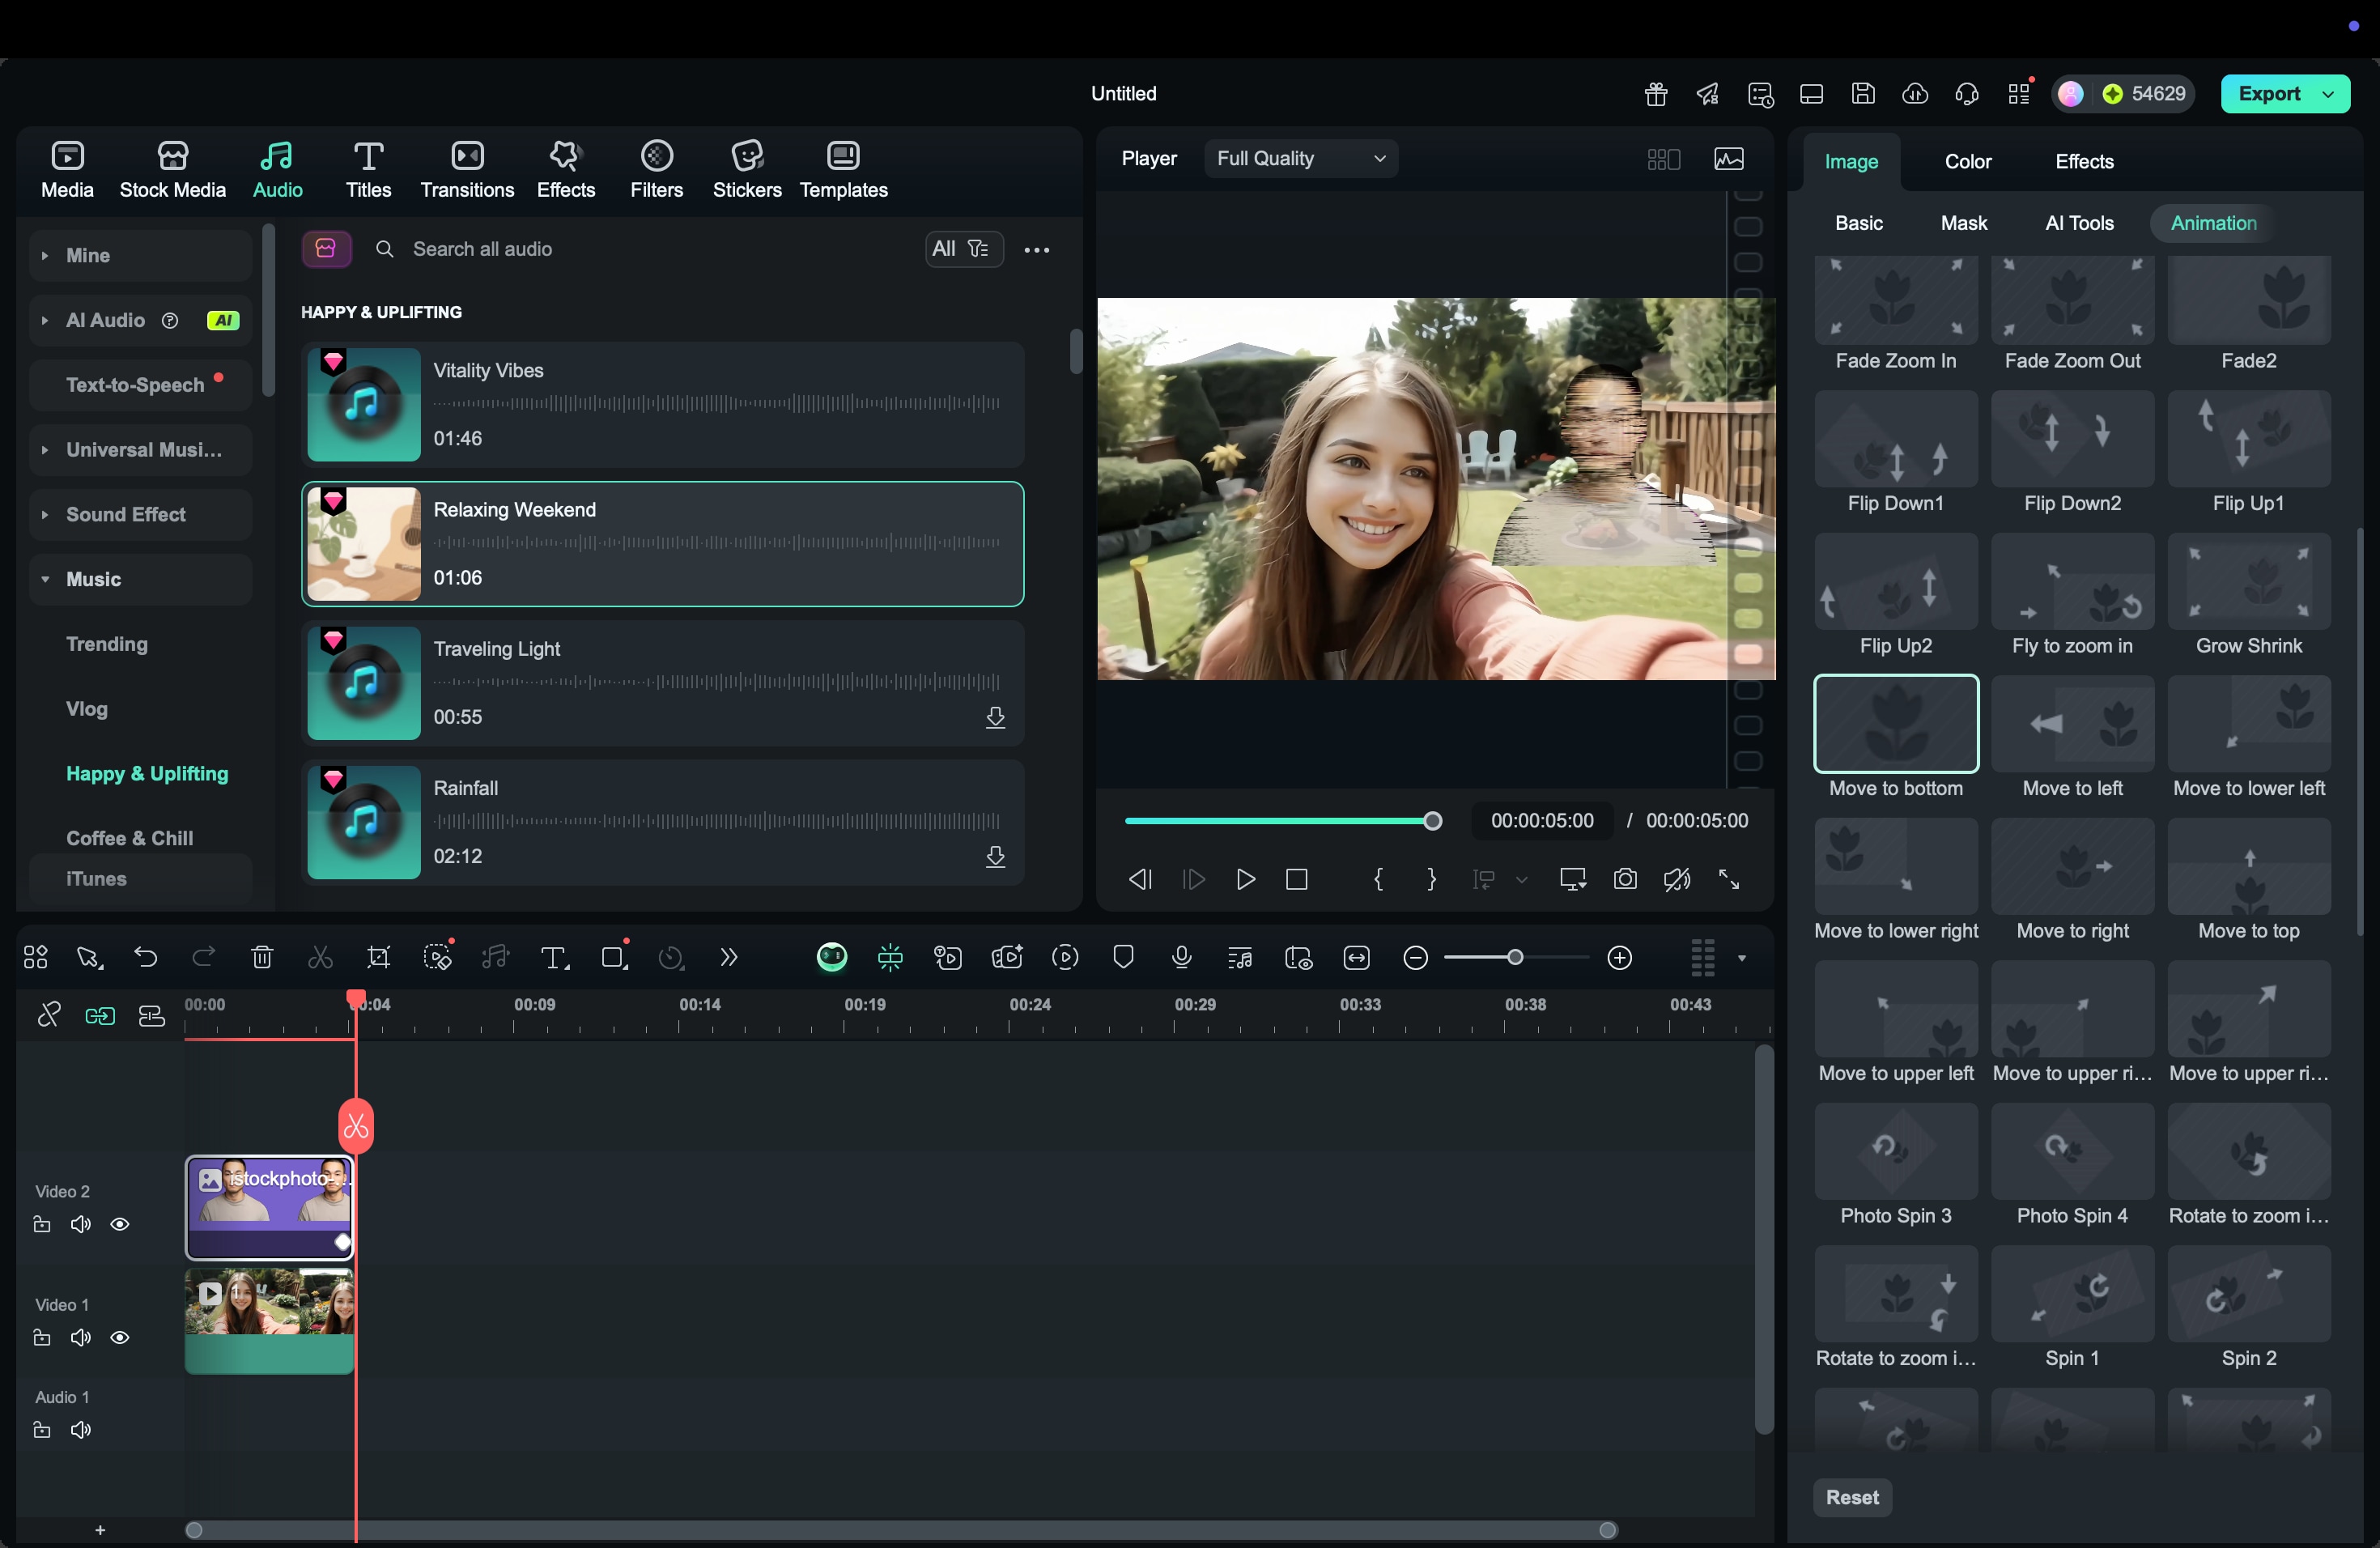This screenshot has width=2380, height=1548.
Task: Select the Templates panel
Action: pyautogui.click(x=843, y=168)
